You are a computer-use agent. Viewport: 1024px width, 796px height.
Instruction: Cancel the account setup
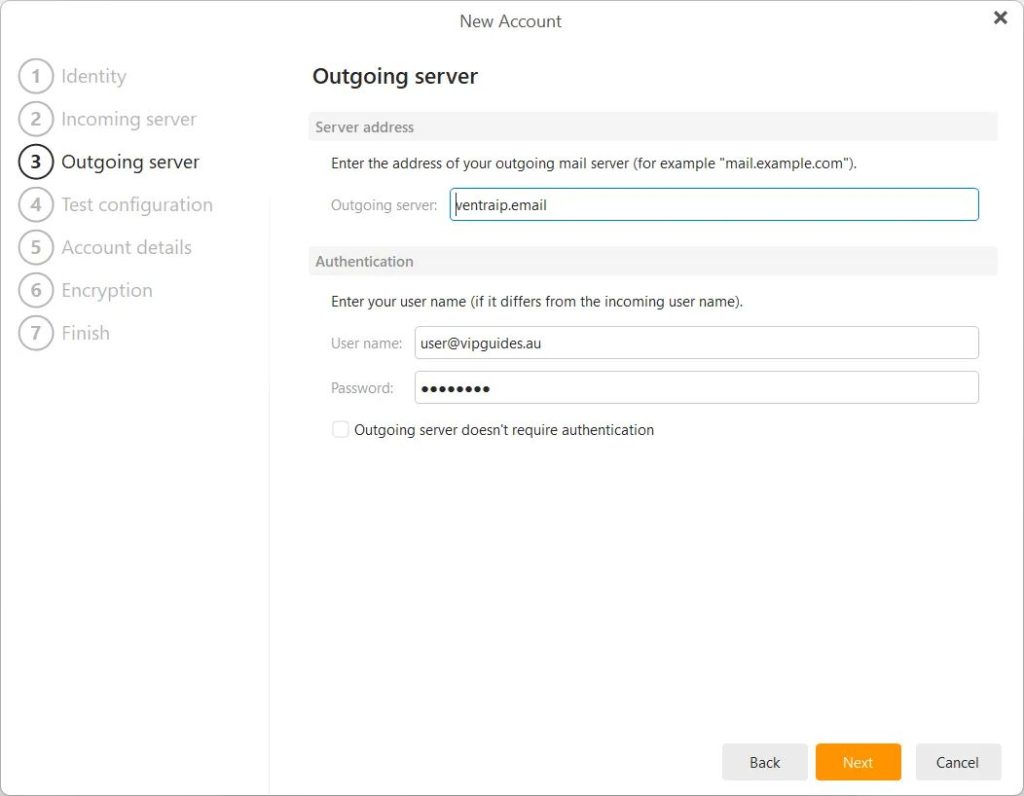click(x=958, y=762)
